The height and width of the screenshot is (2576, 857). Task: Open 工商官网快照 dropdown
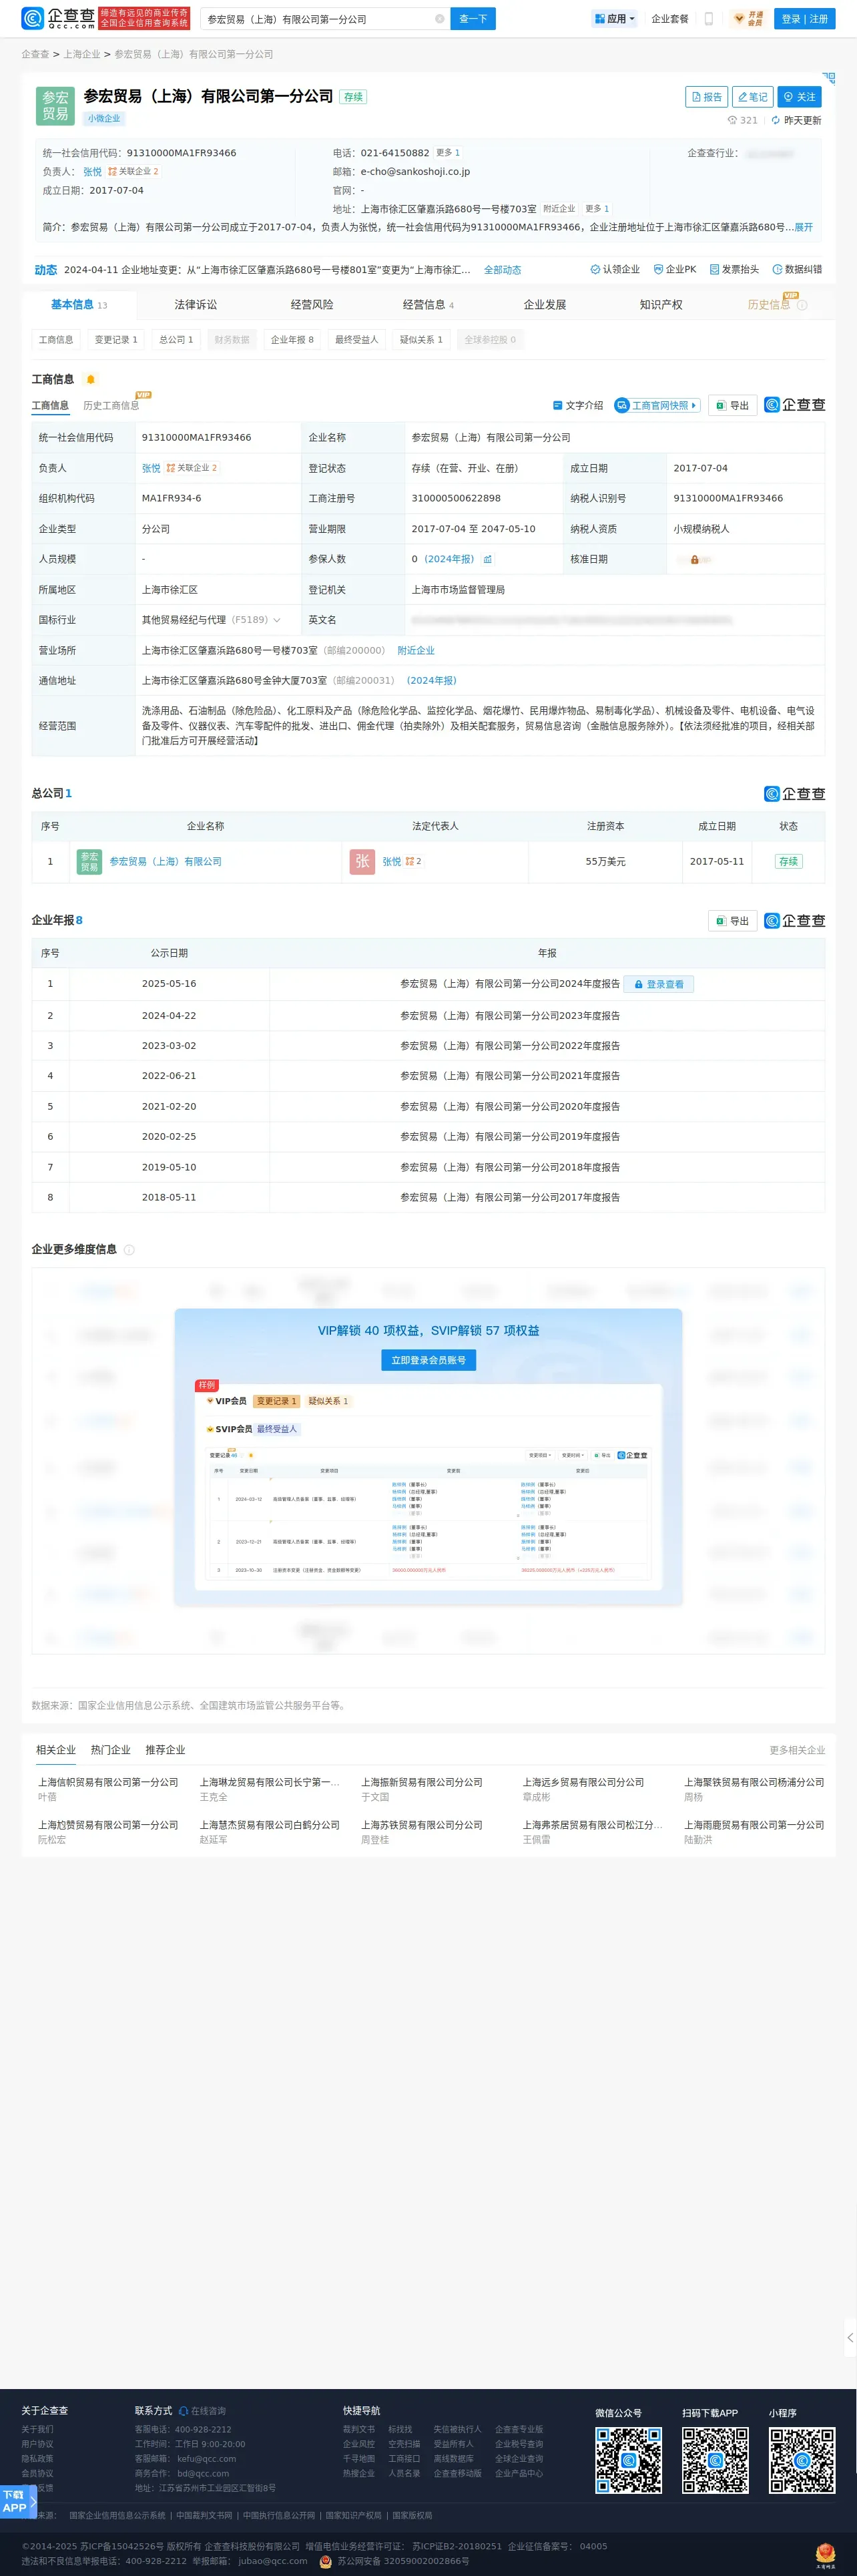[x=657, y=406]
